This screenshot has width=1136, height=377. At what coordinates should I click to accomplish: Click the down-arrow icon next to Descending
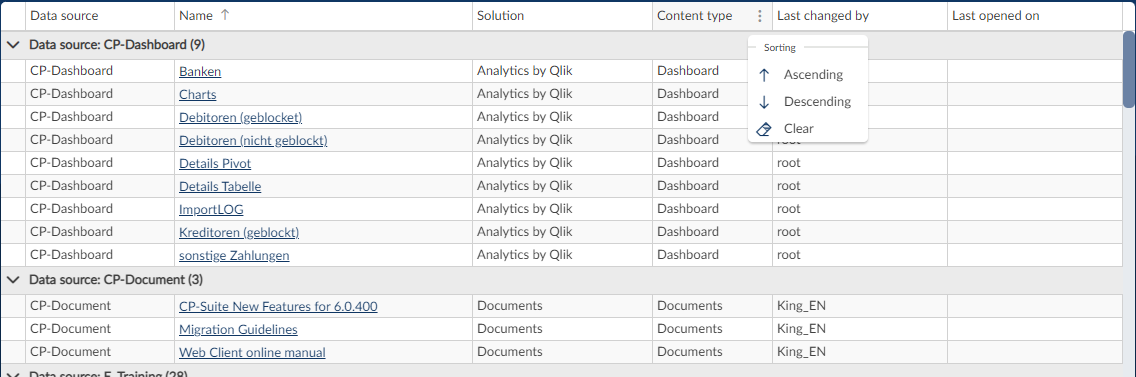click(x=764, y=102)
